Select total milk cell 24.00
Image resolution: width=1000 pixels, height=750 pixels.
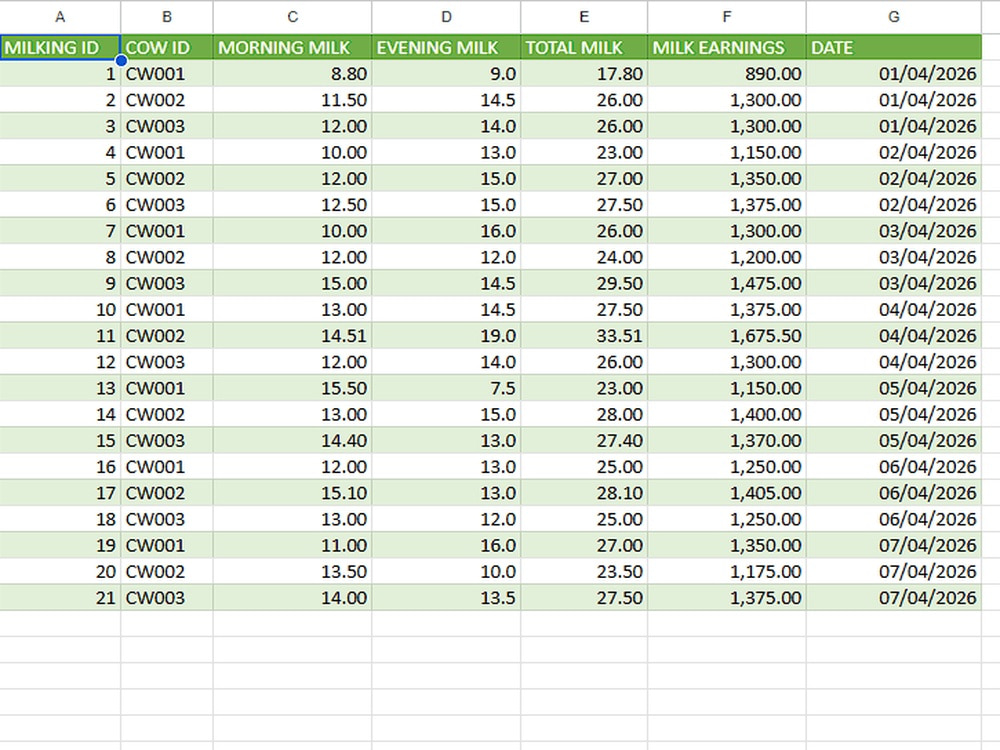click(x=584, y=257)
